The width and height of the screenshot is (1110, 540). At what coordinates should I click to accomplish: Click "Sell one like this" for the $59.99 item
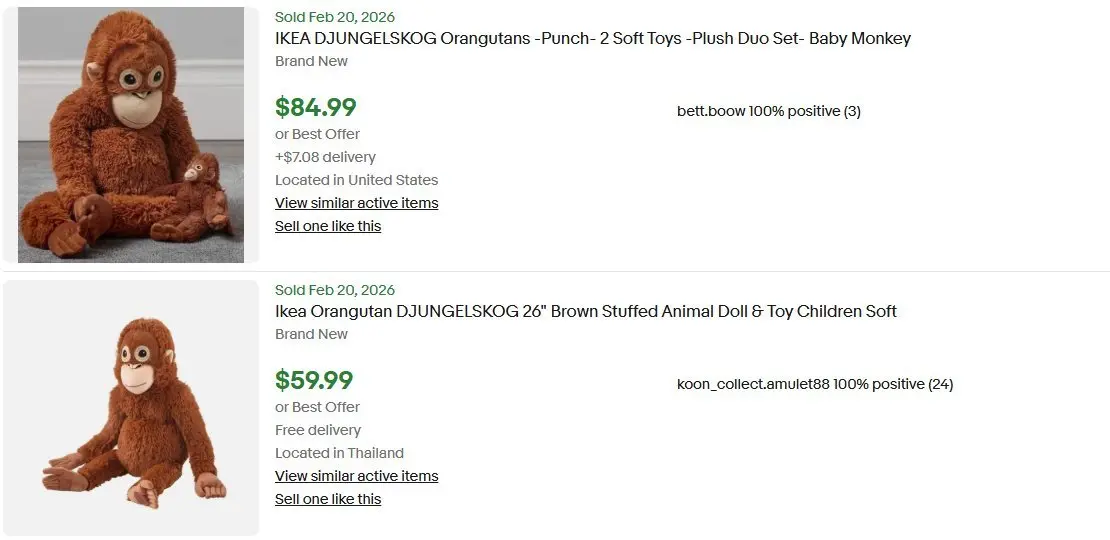(328, 499)
